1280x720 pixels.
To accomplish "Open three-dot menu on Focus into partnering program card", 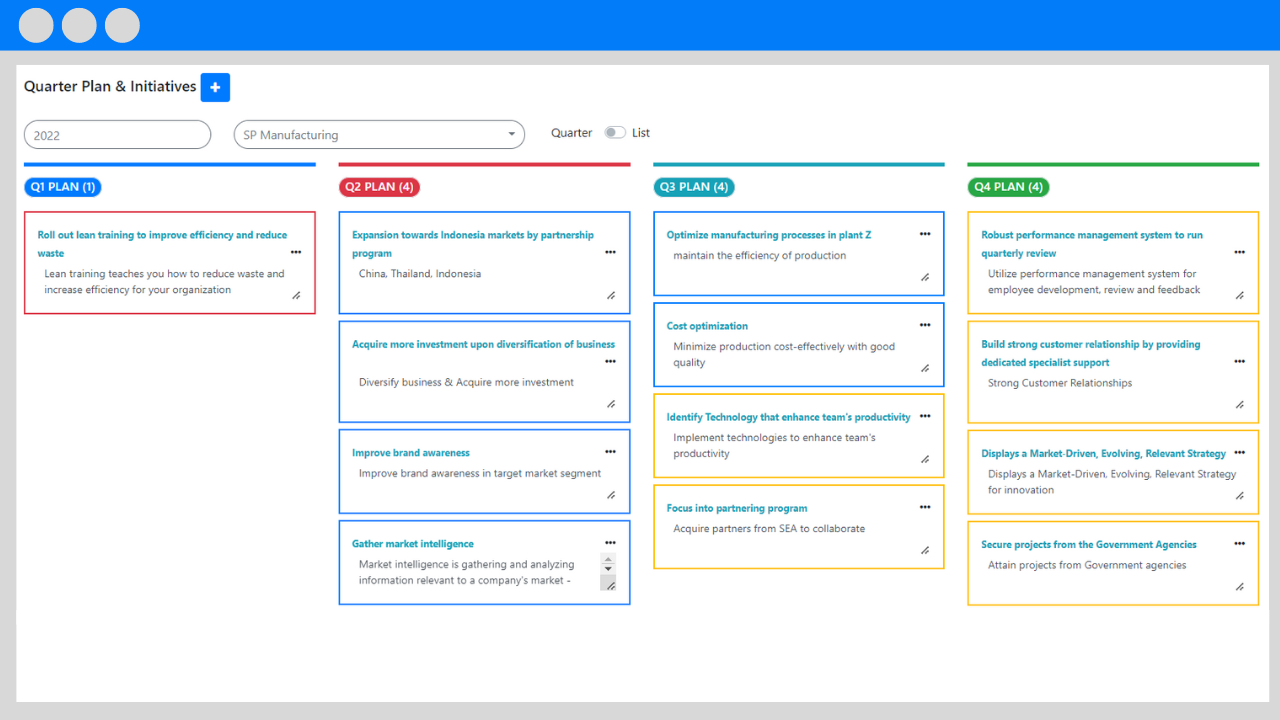I will (925, 507).
